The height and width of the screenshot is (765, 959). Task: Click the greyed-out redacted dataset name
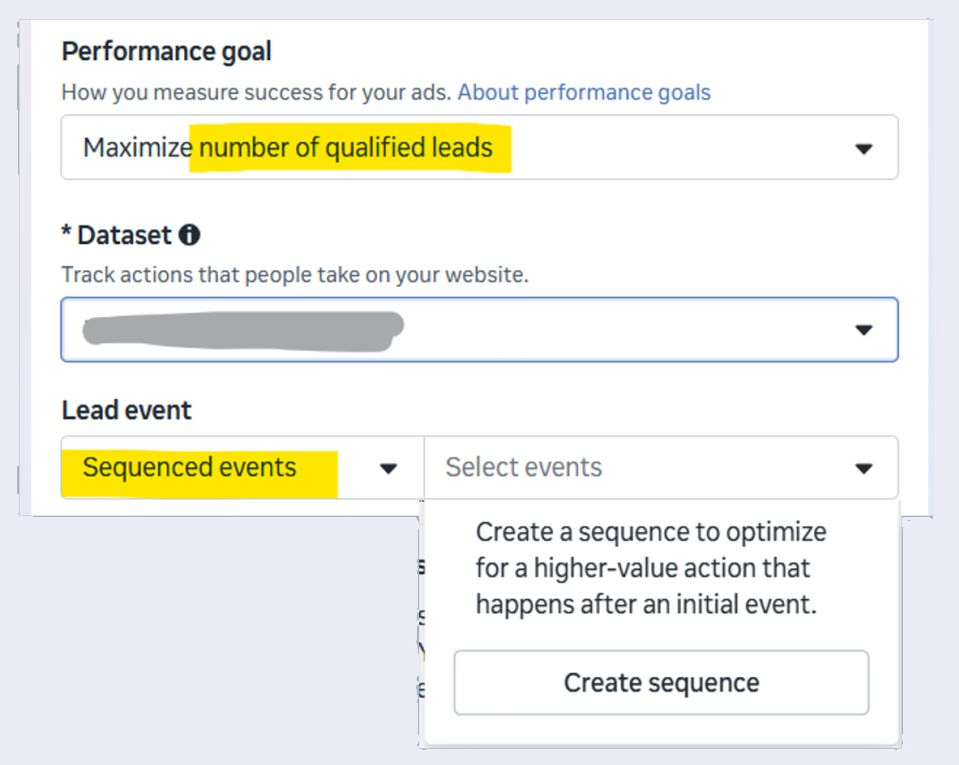pos(243,331)
